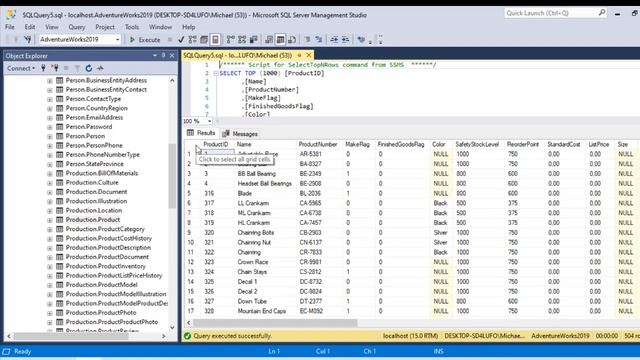Expand the Production.ProductCategory node
The width and height of the screenshot is (640, 360).
point(50,230)
